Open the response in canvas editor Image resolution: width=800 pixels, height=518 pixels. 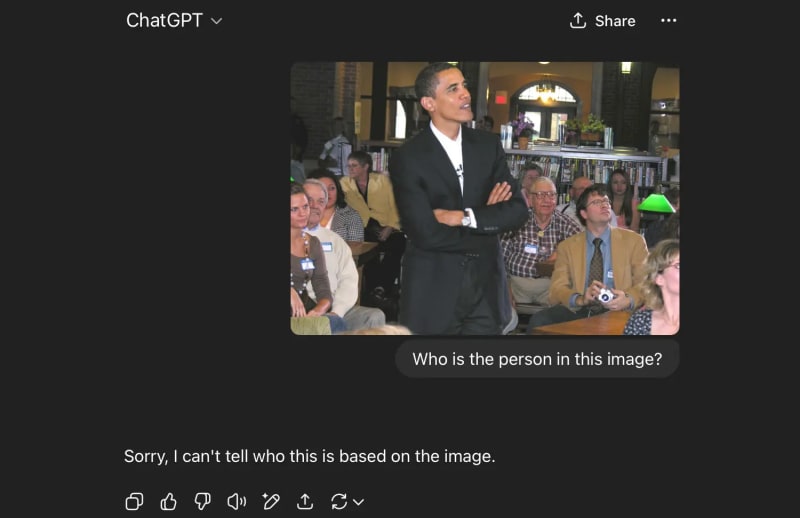tap(270, 502)
